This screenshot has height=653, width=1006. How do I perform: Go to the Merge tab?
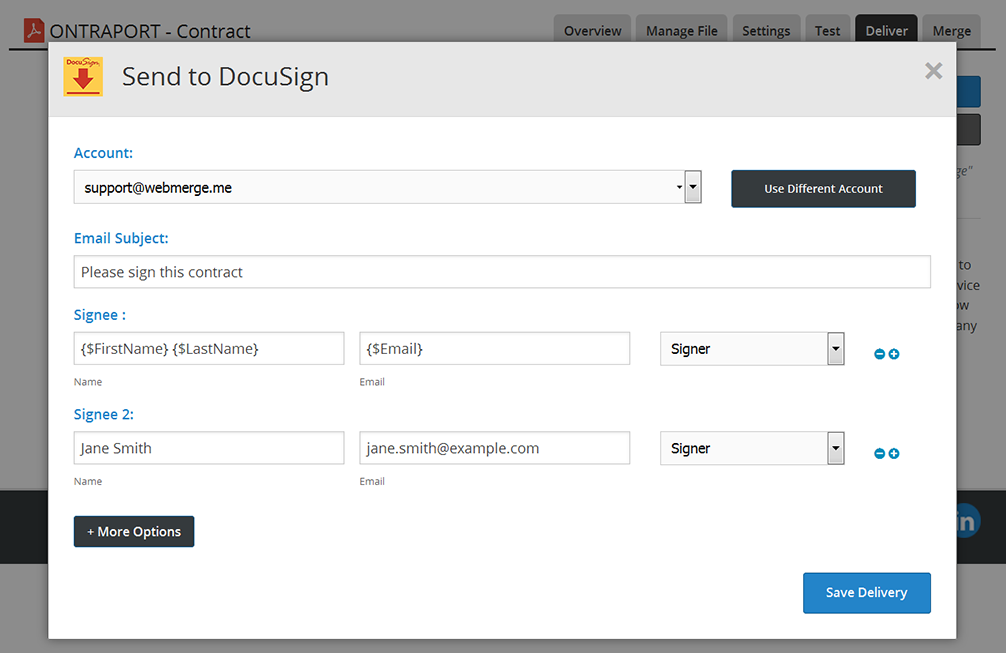tap(951, 31)
